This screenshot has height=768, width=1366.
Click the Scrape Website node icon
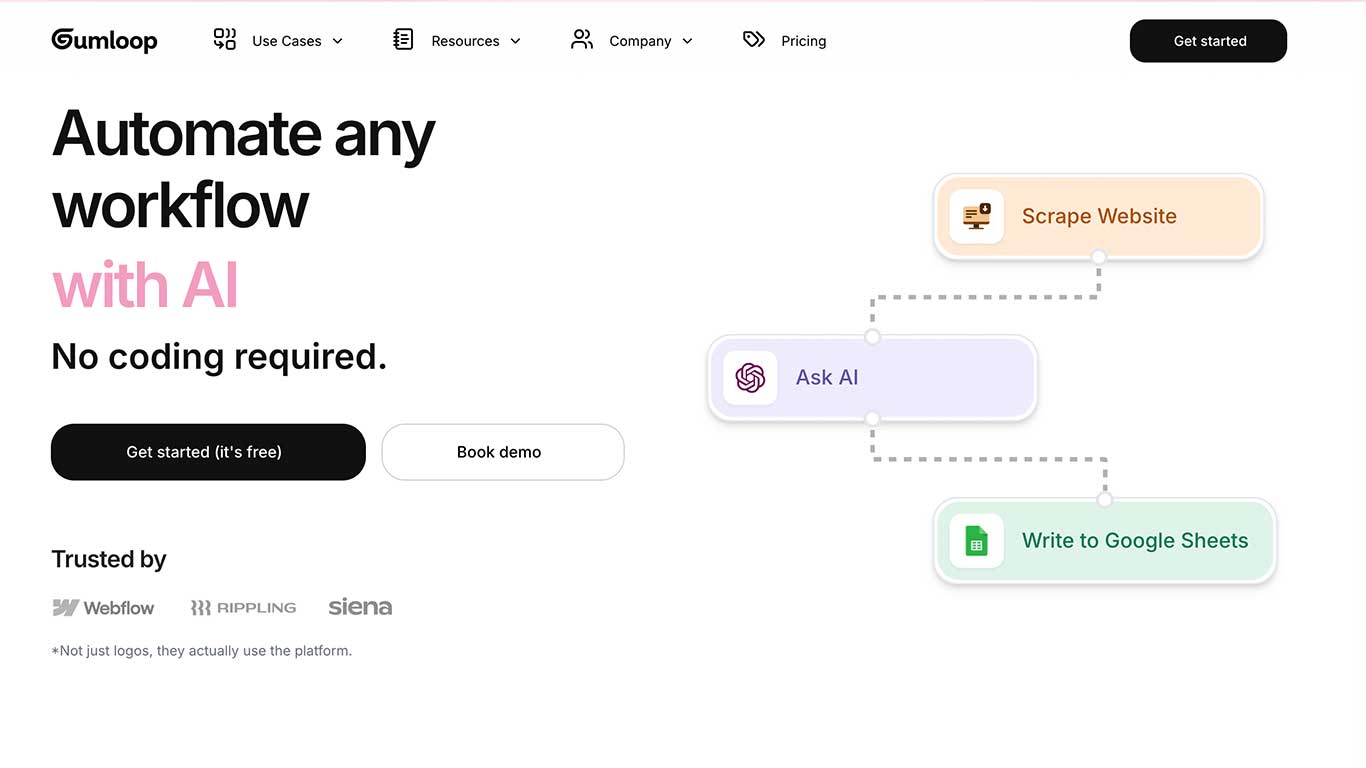976,216
